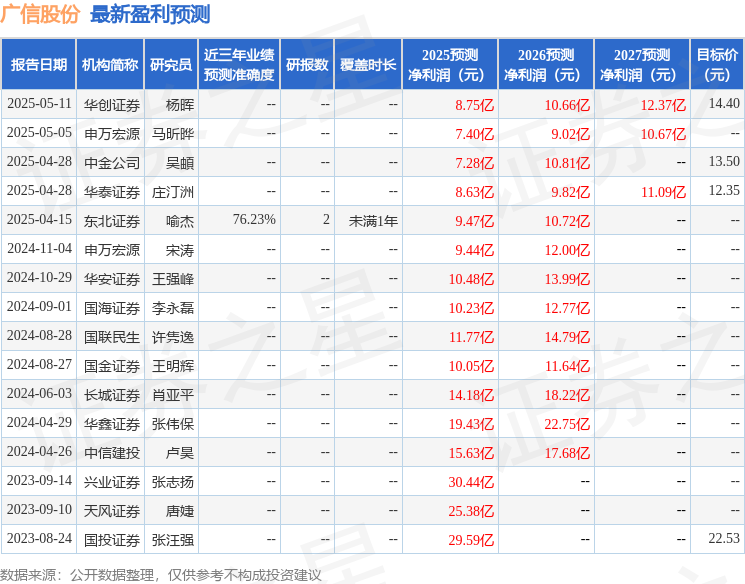The width and height of the screenshot is (745, 584).
Task: Select the 2027预测净利润 header
Action: (642, 65)
